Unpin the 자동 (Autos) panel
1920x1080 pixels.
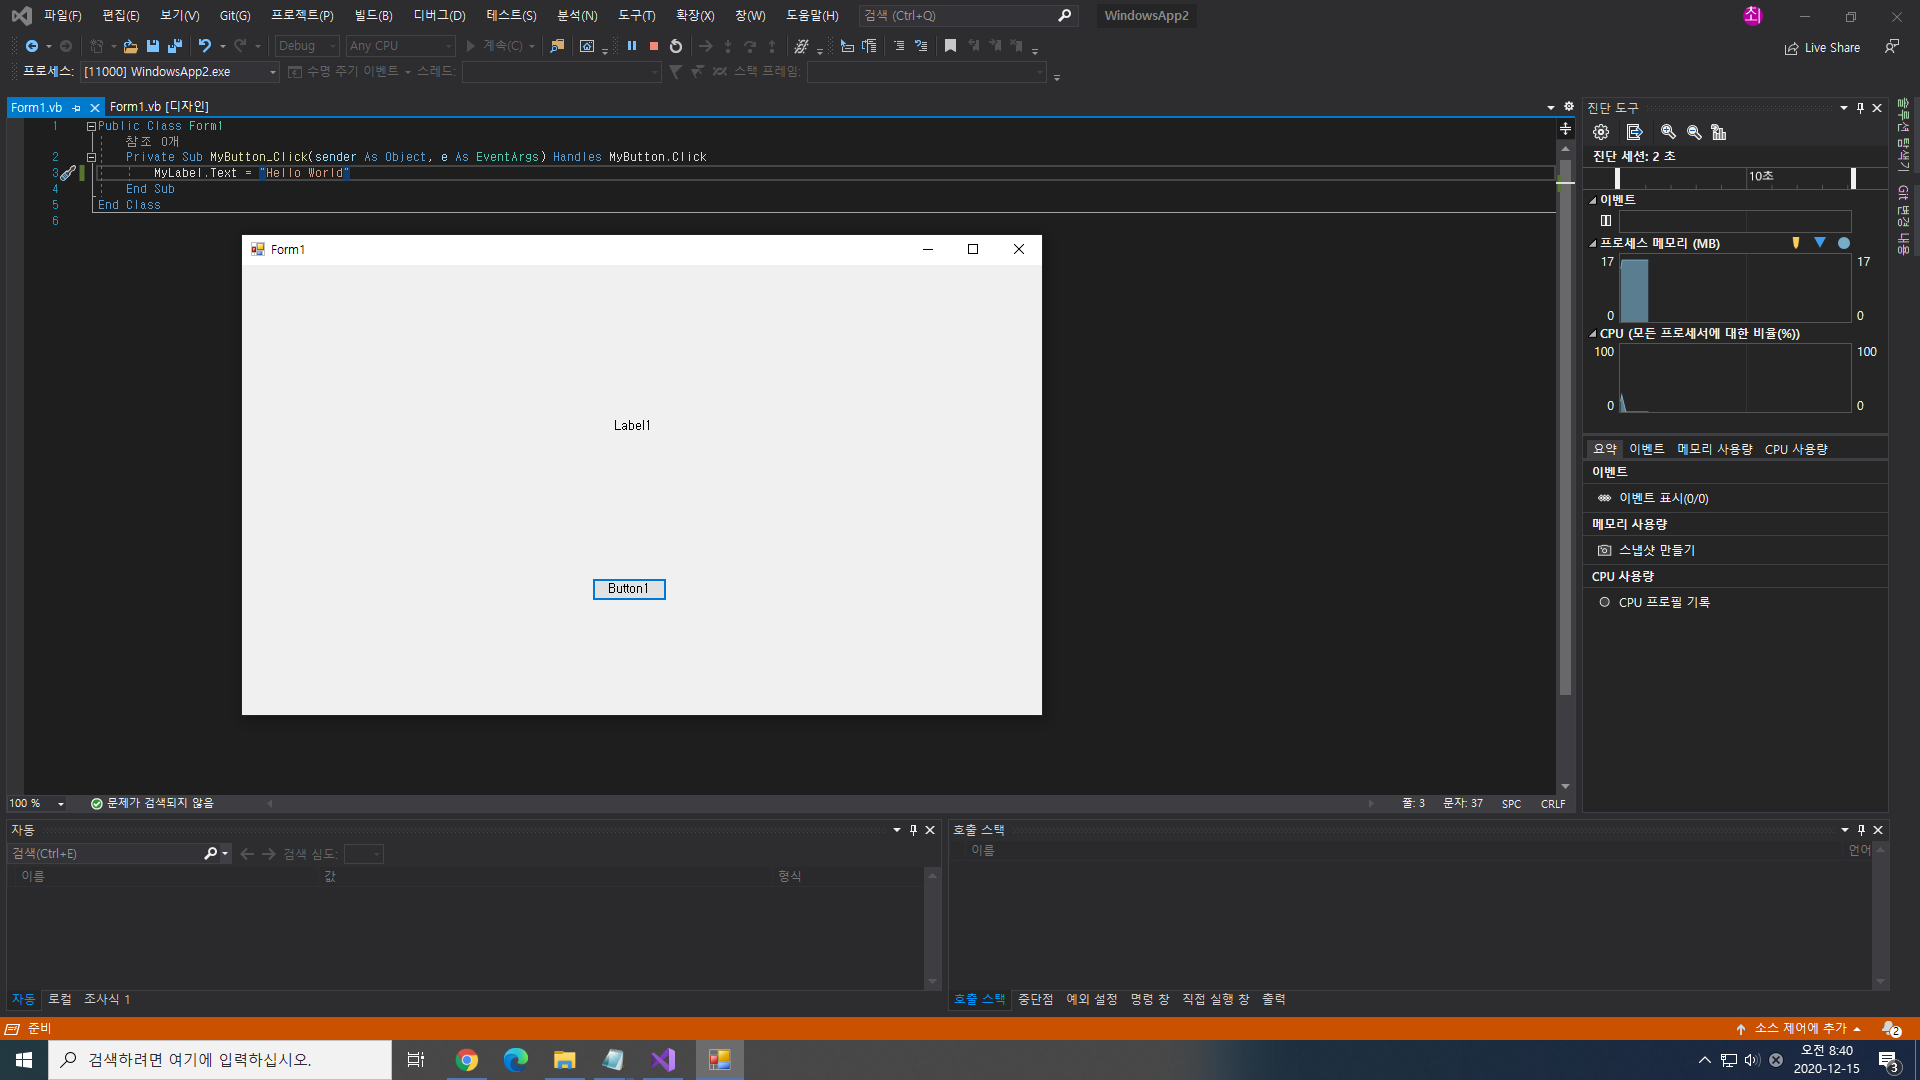tap(912, 829)
